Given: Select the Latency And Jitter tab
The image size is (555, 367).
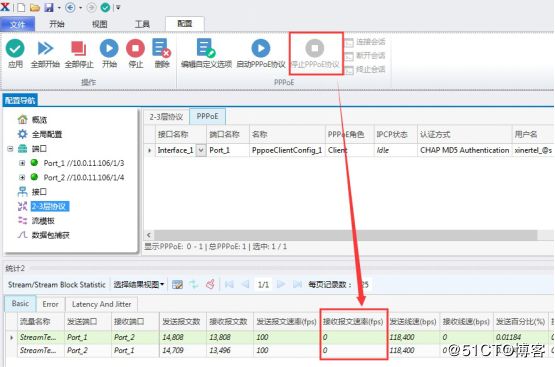Looking at the screenshot, I should (x=101, y=304).
